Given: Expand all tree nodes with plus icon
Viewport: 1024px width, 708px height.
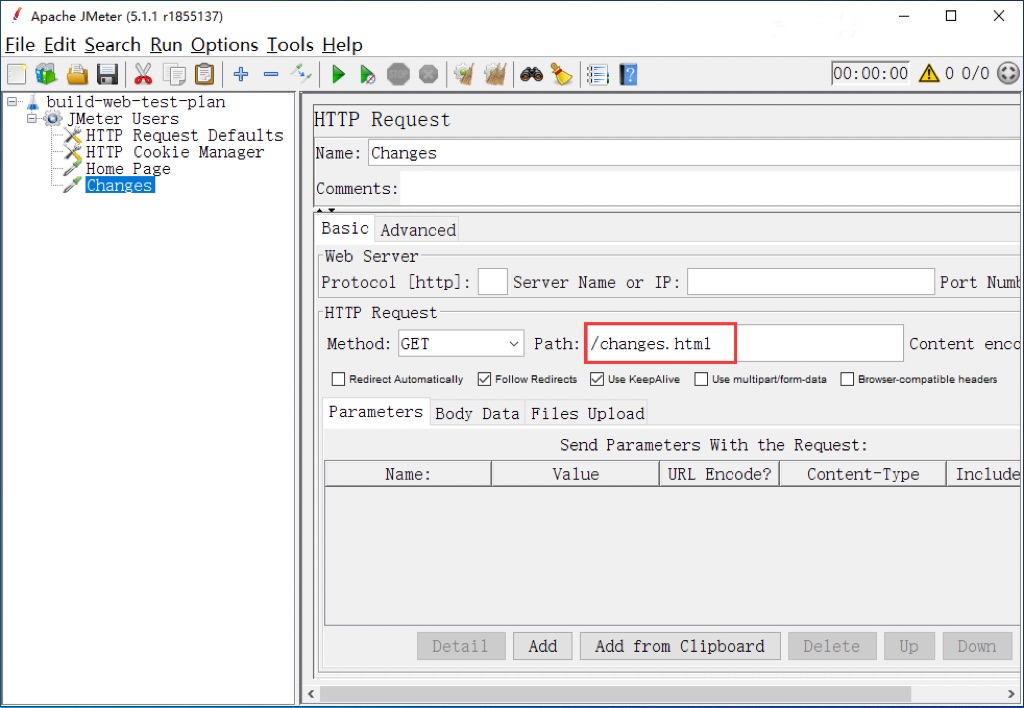Looking at the screenshot, I should [x=241, y=74].
